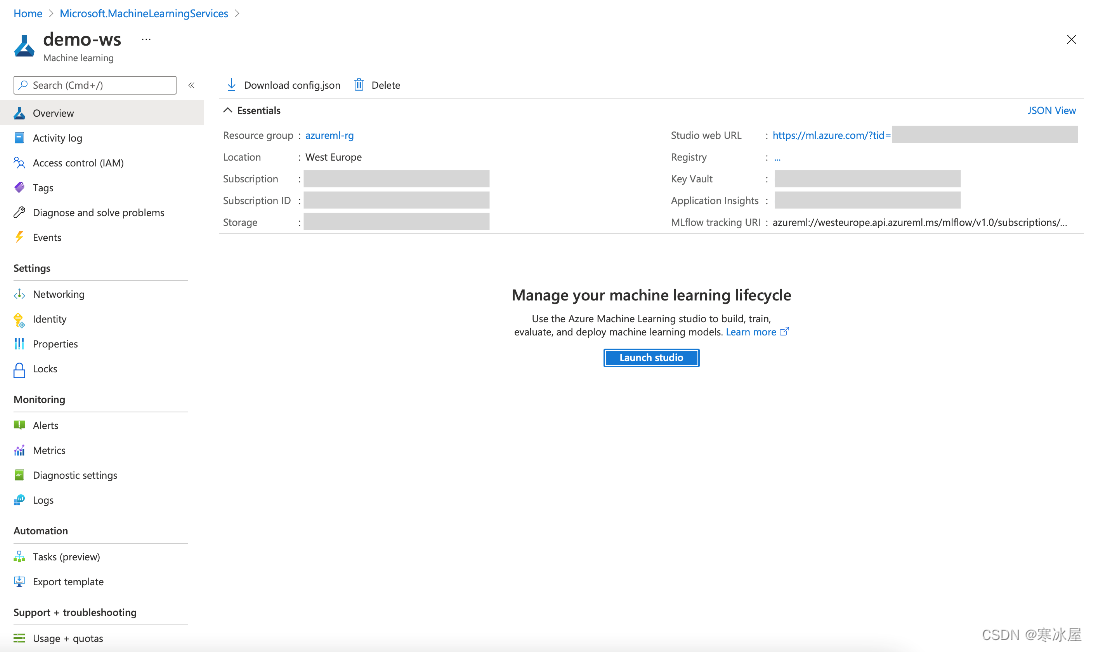Image resolution: width=1097 pixels, height=652 pixels.
Task: Collapse the left navigation pane
Action: pos(190,85)
